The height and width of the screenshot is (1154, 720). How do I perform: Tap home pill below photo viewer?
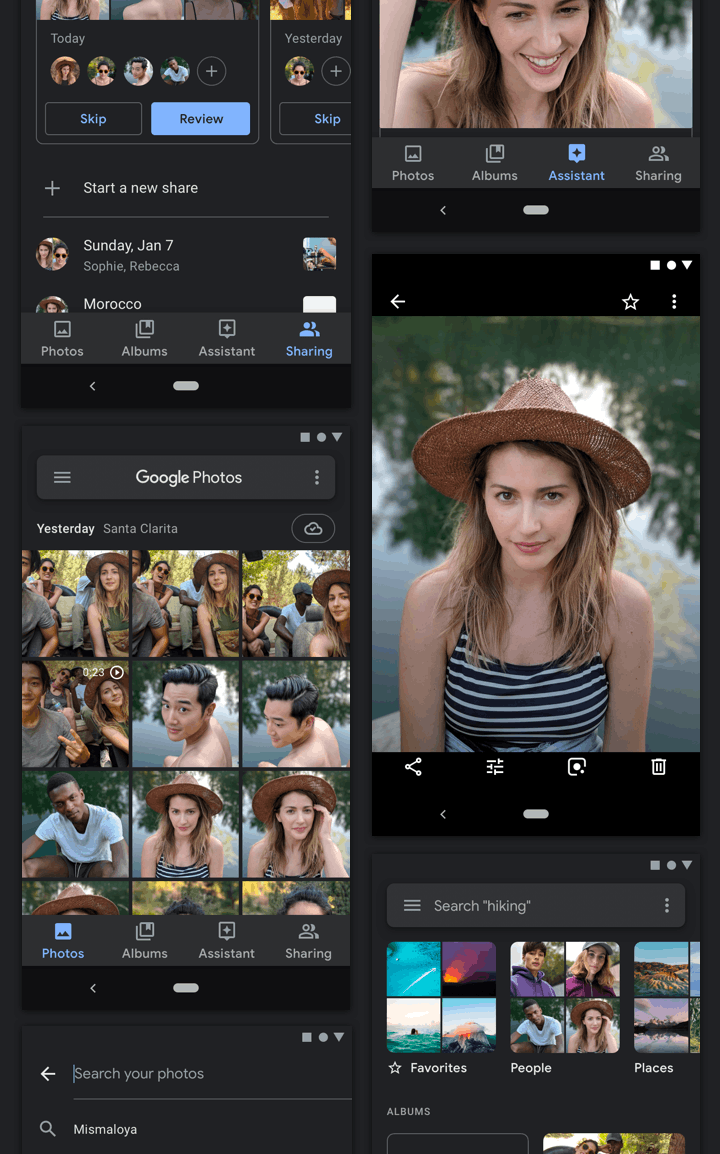(x=536, y=814)
